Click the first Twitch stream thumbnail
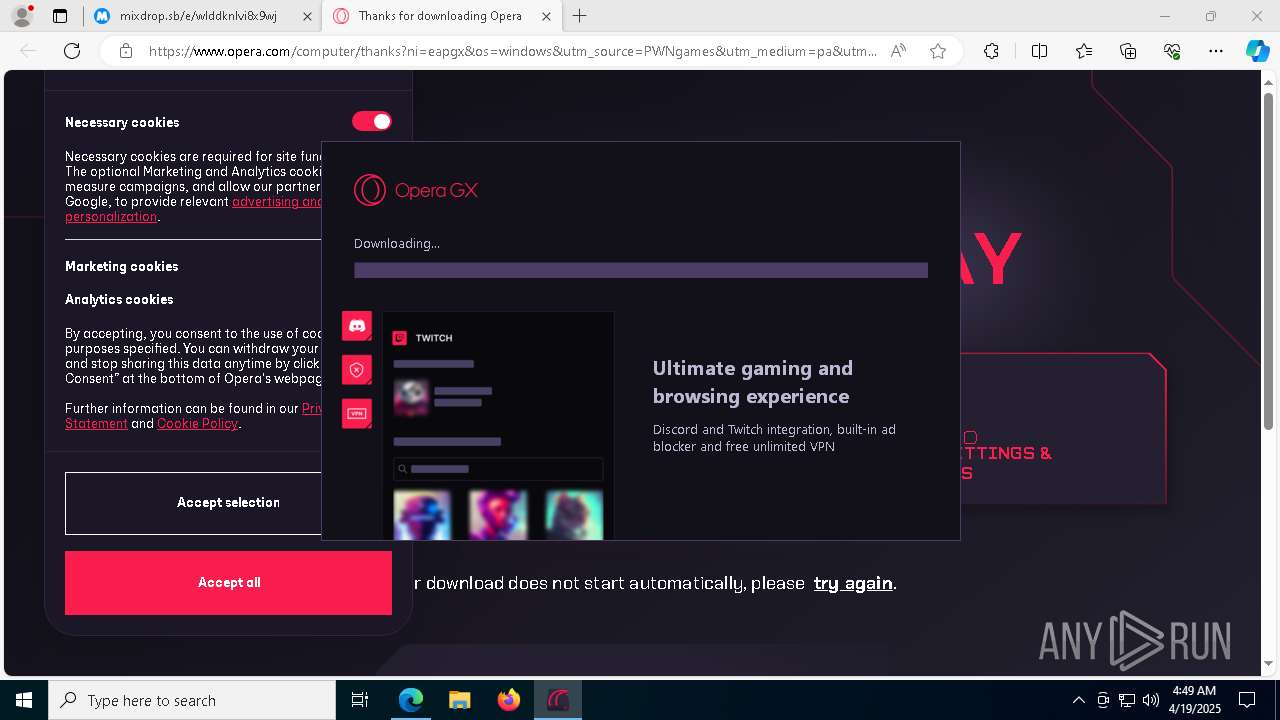Viewport: 1280px width, 720px height. pyautogui.click(x=422, y=514)
